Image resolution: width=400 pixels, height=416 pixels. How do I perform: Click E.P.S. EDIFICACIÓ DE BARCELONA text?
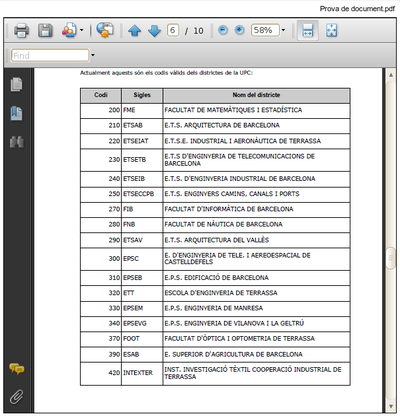click(216, 278)
